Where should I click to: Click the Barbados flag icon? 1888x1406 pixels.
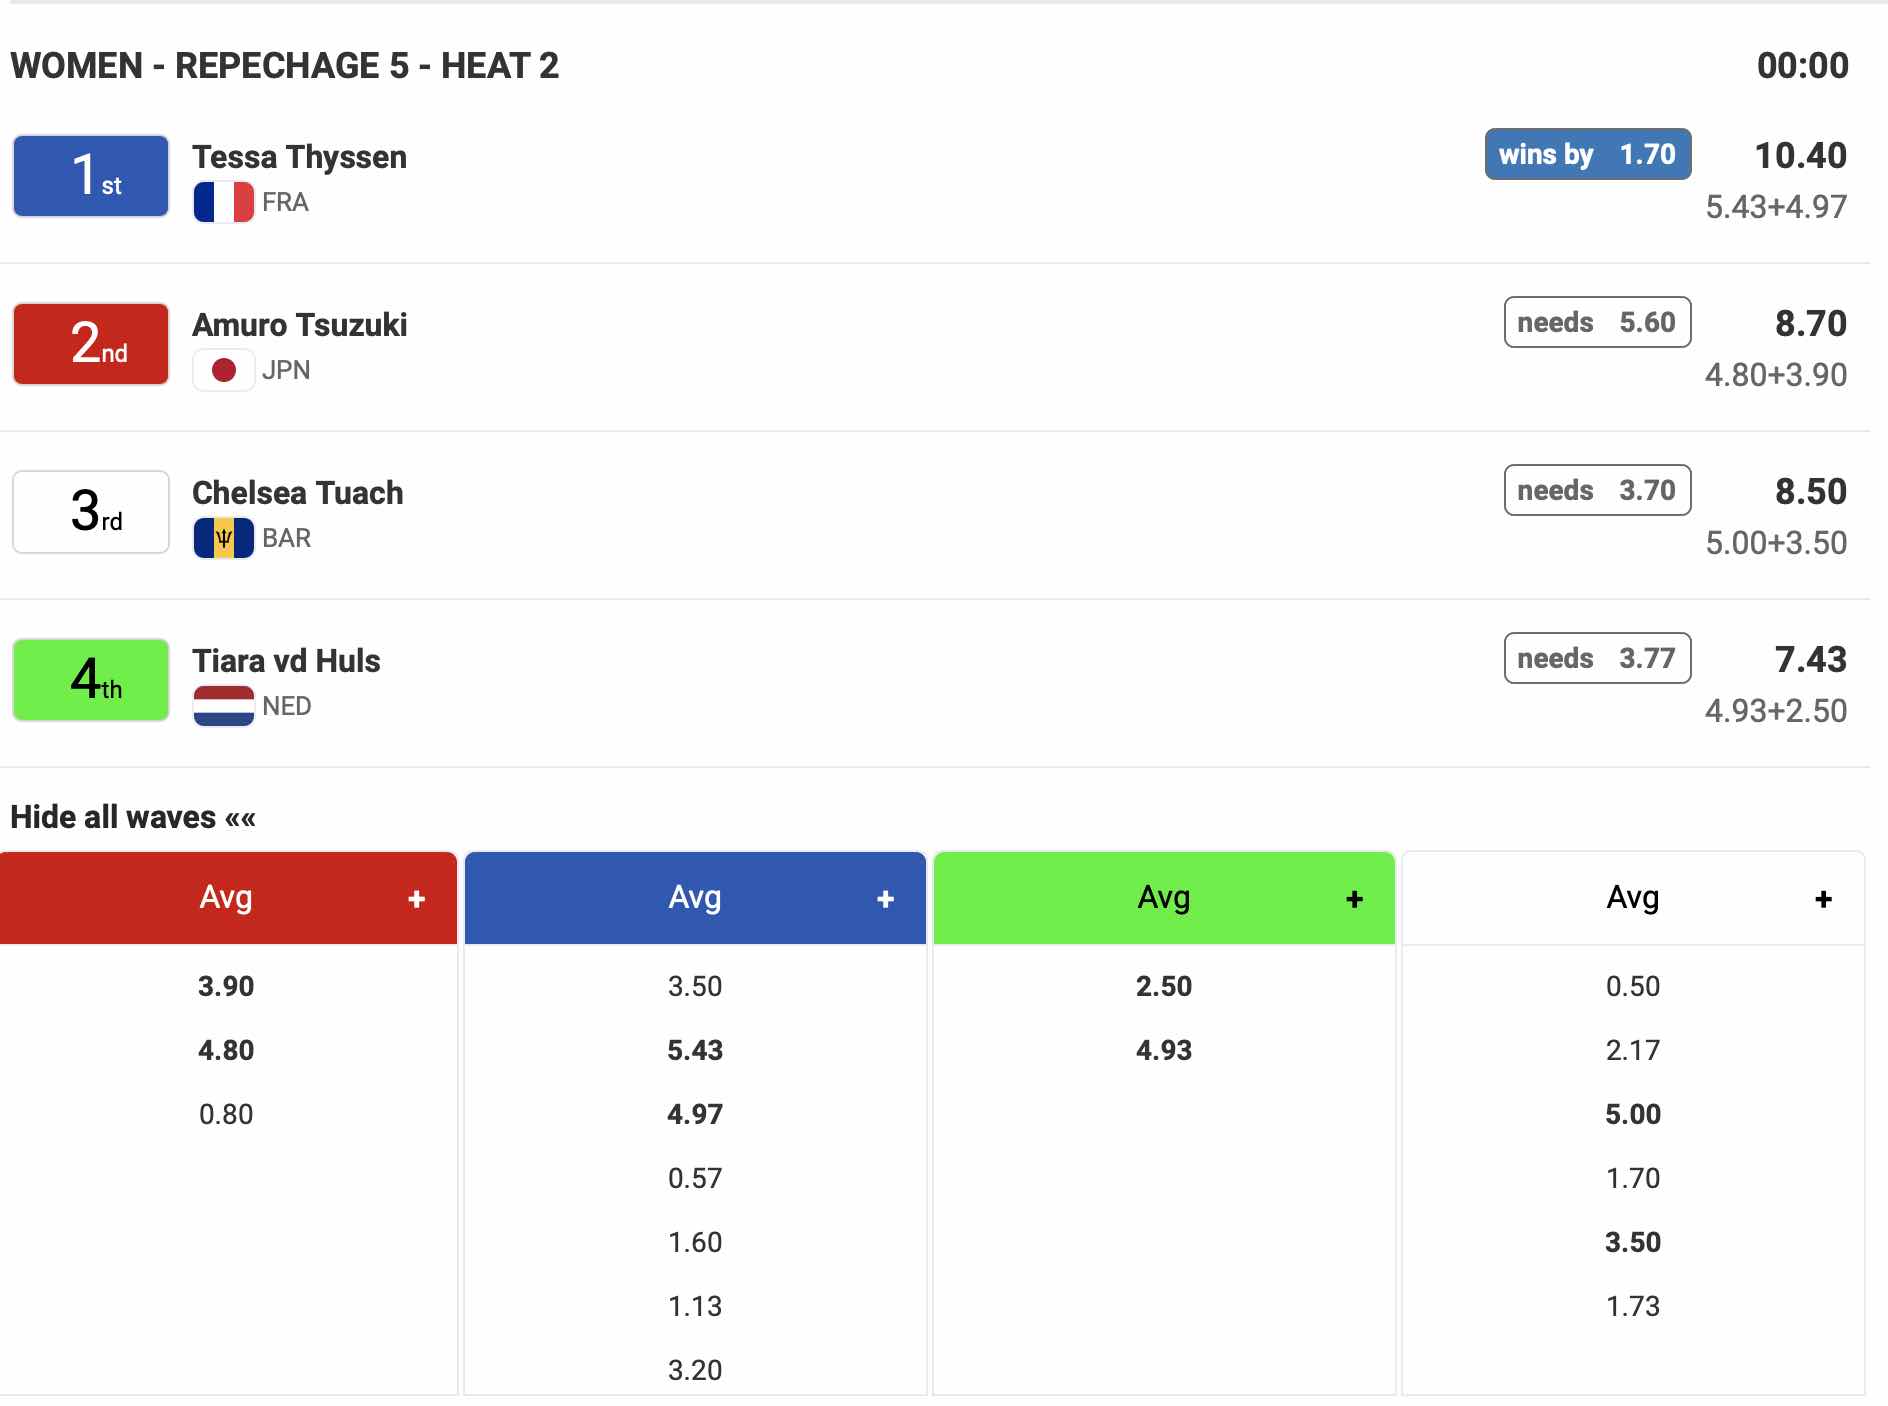coord(223,538)
